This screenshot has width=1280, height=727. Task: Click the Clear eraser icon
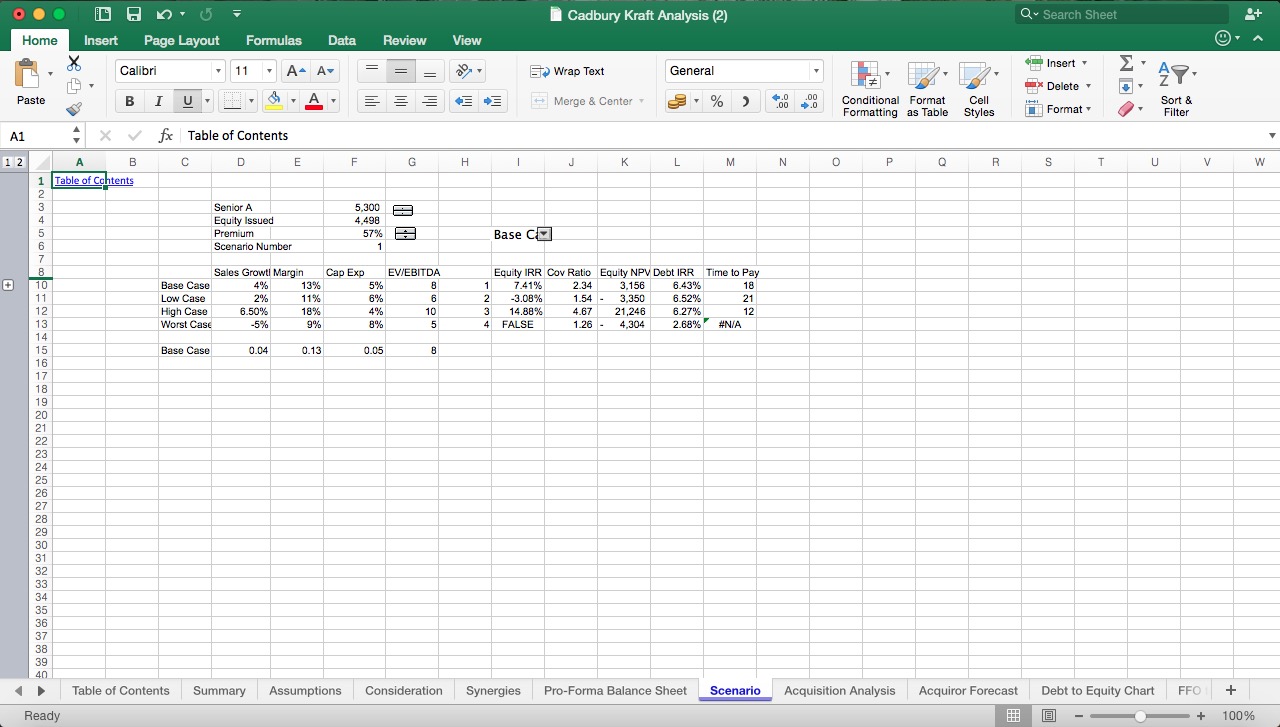point(1126,109)
